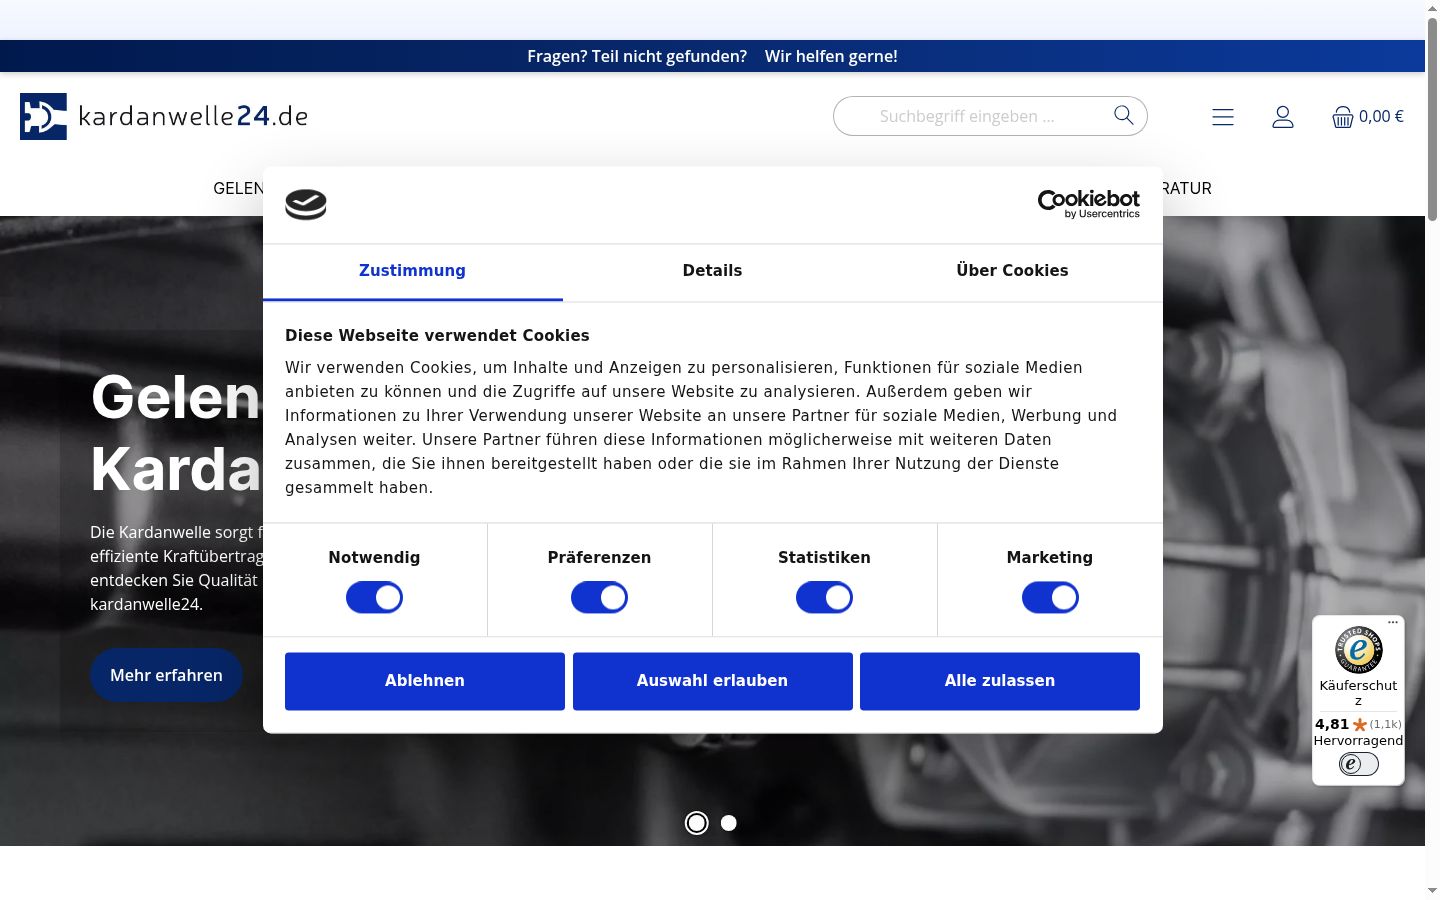Open the user account icon
The width and height of the screenshot is (1440, 900).
(1283, 117)
